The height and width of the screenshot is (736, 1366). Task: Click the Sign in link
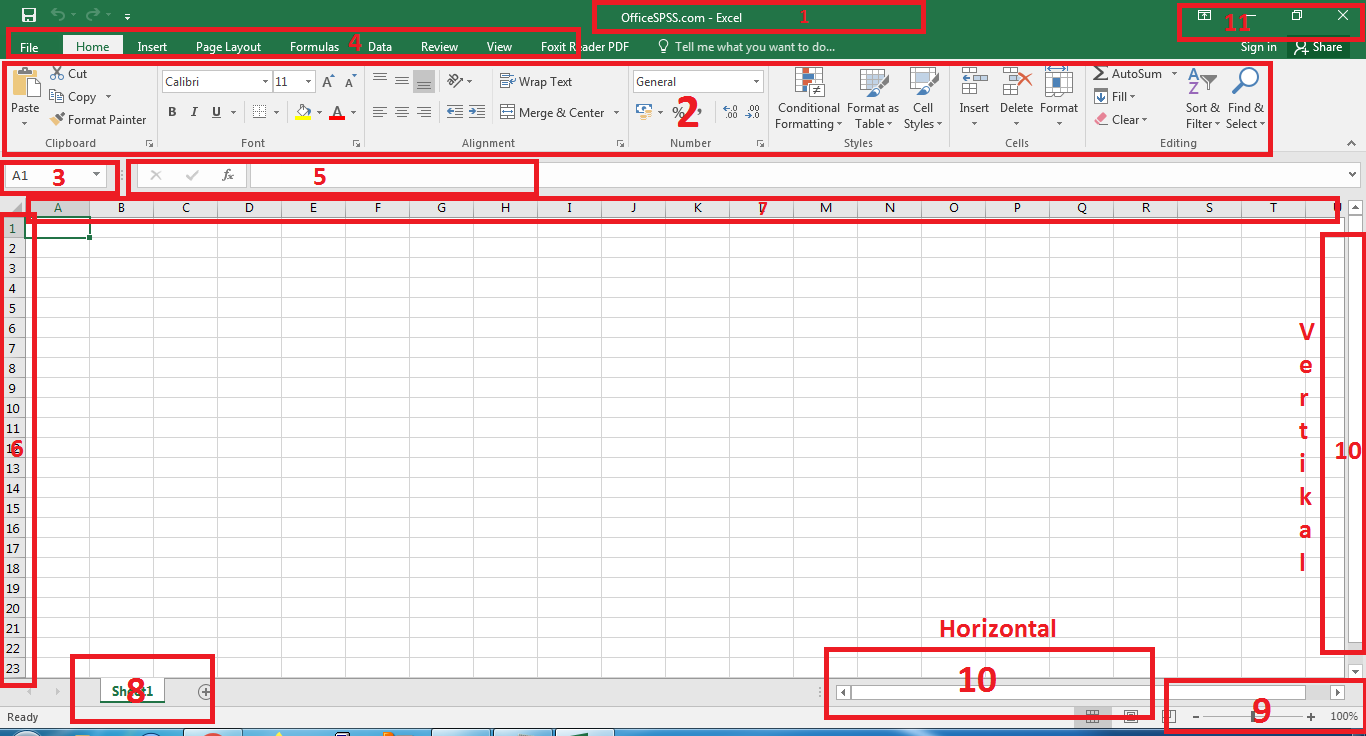1258,47
